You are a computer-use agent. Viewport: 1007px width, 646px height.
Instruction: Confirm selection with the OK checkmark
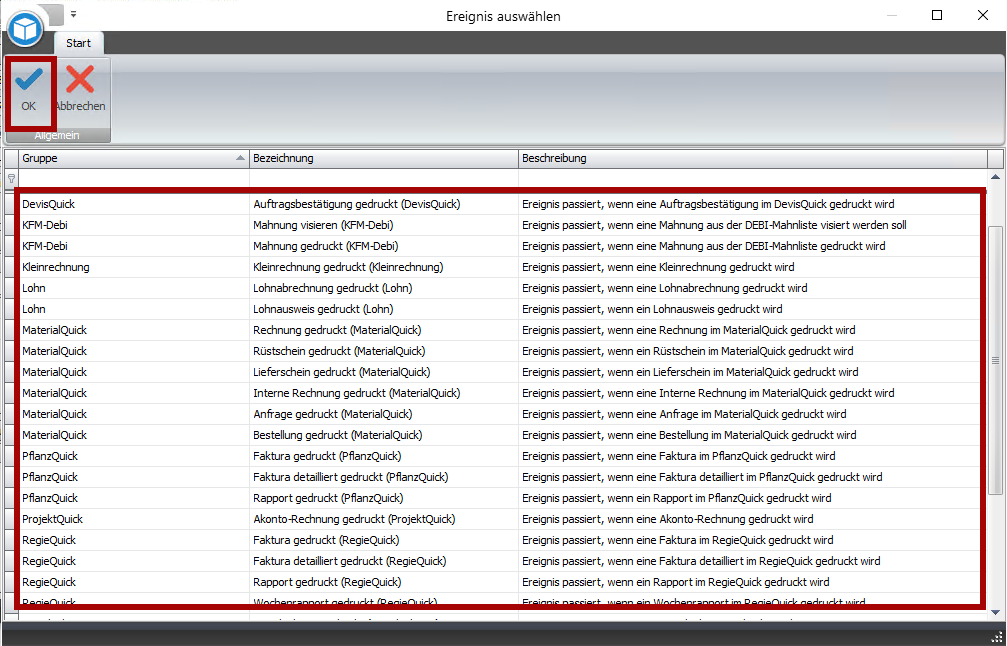click(x=29, y=91)
